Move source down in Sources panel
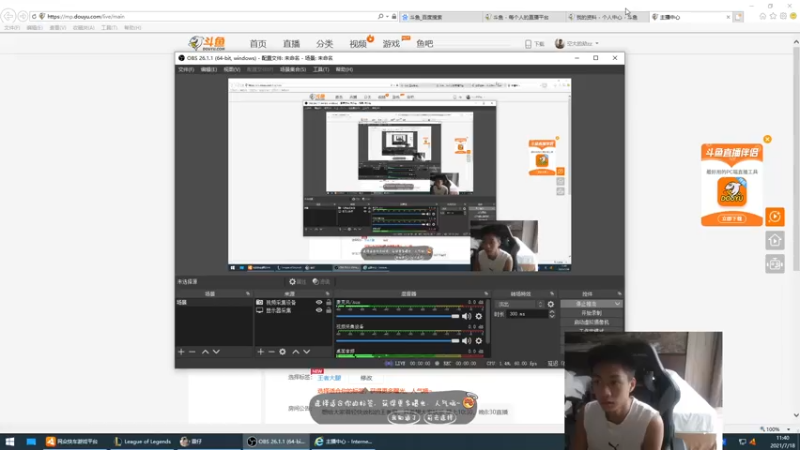The width and height of the screenshot is (800, 450). pos(307,352)
